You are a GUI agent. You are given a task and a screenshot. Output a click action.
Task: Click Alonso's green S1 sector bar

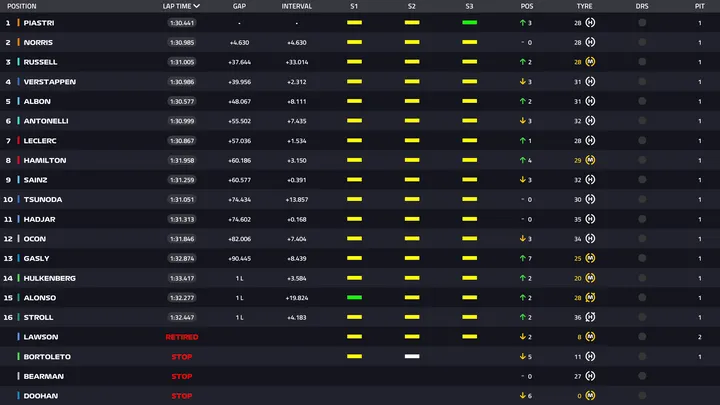click(354, 298)
